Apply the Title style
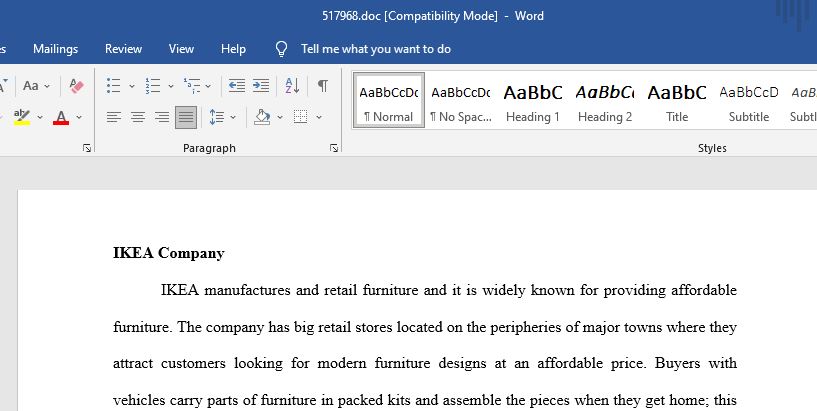 pyautogui.click(x=676, y=101)
